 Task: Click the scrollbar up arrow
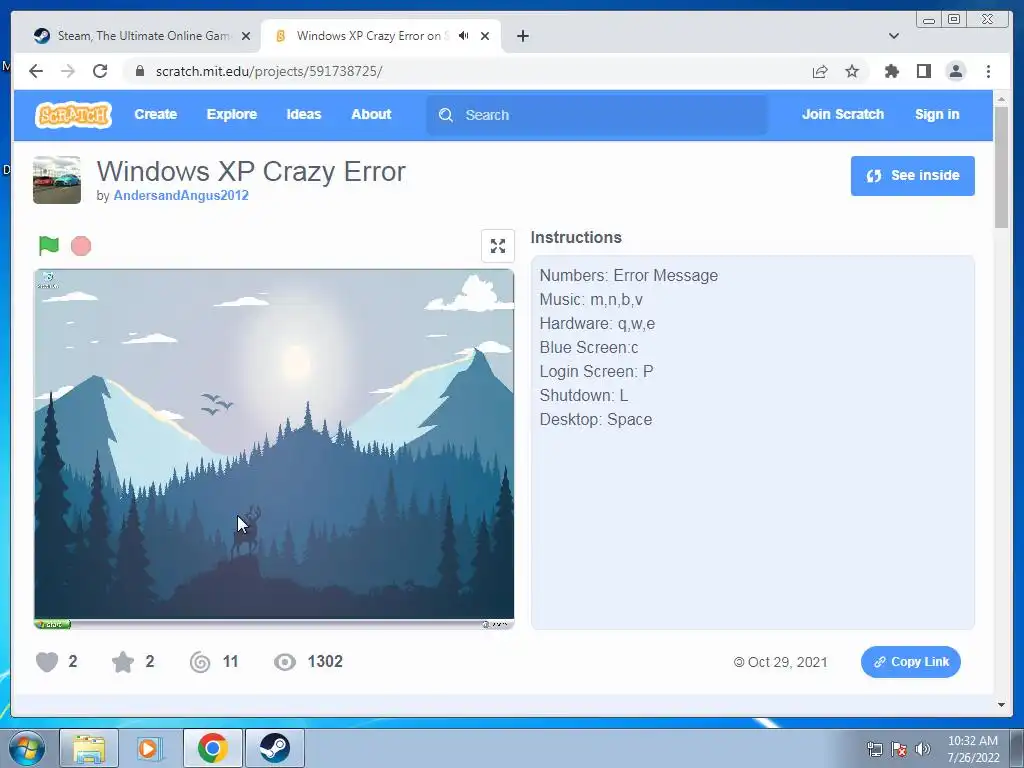click(x=1001, y=99)
